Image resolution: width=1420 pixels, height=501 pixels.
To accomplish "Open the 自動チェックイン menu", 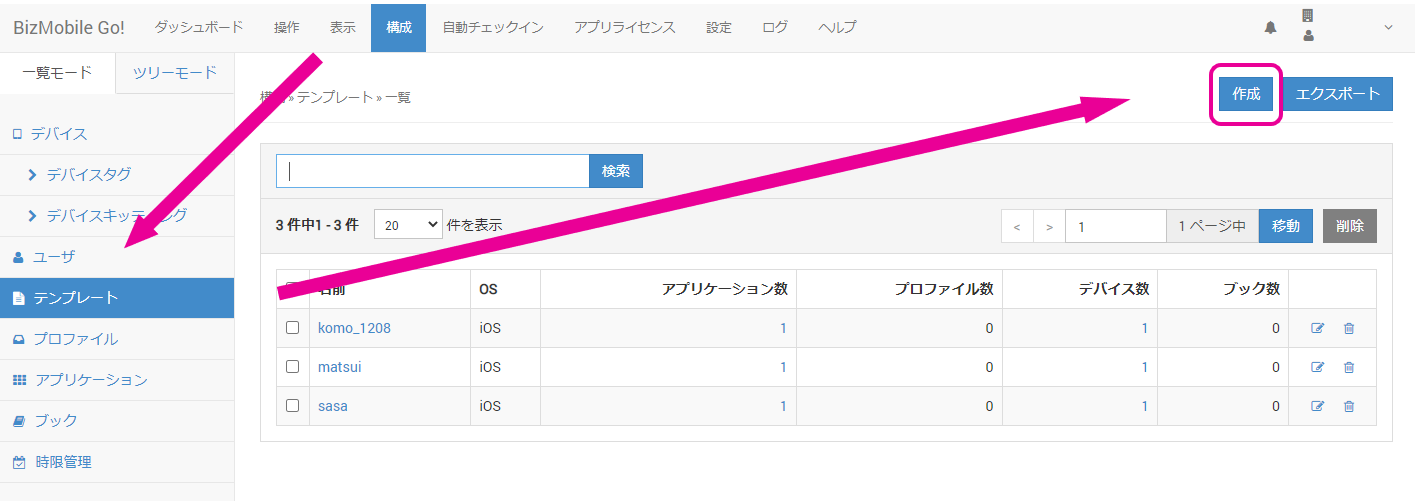I will tap(493, 28).
